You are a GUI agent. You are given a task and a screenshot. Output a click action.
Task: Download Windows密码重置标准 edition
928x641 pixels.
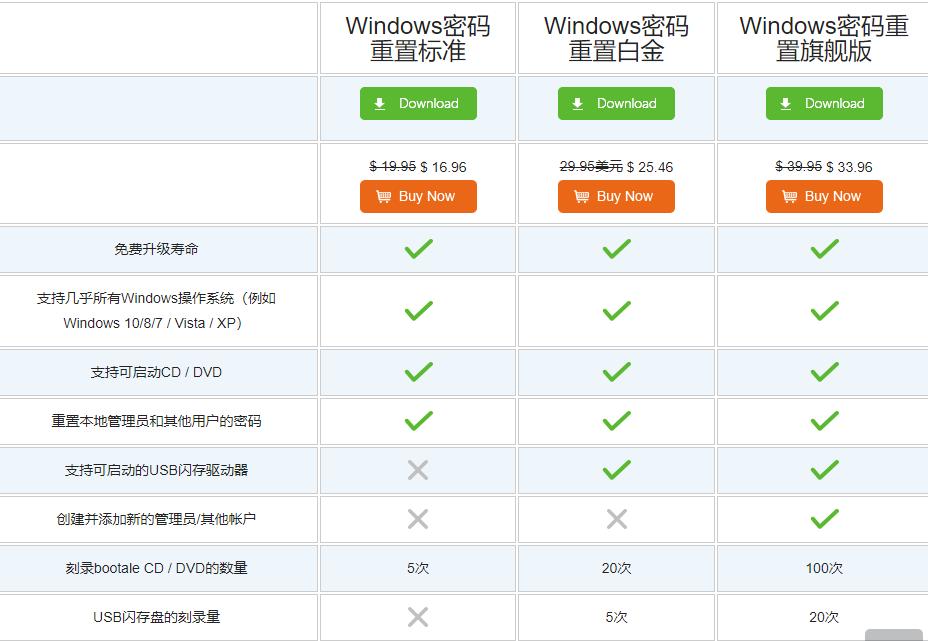[x=418, y=104]
